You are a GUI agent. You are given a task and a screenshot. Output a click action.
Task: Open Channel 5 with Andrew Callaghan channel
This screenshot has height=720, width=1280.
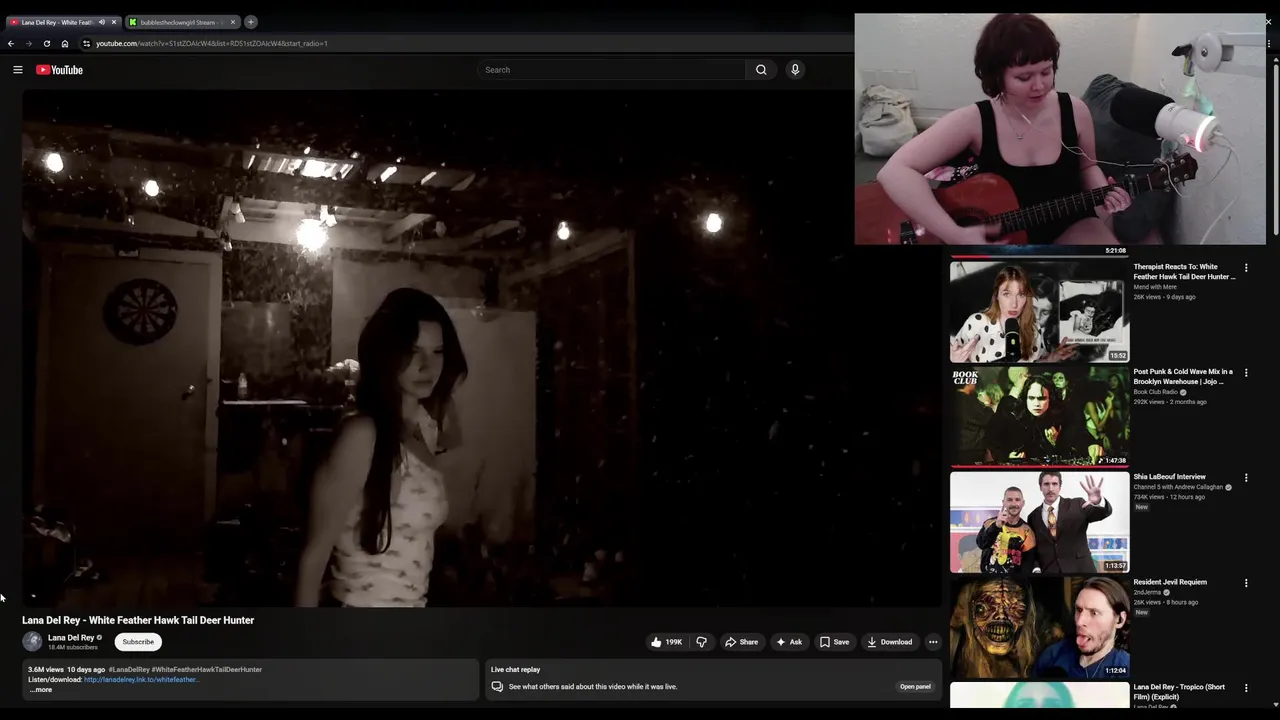coord(1178,487)
